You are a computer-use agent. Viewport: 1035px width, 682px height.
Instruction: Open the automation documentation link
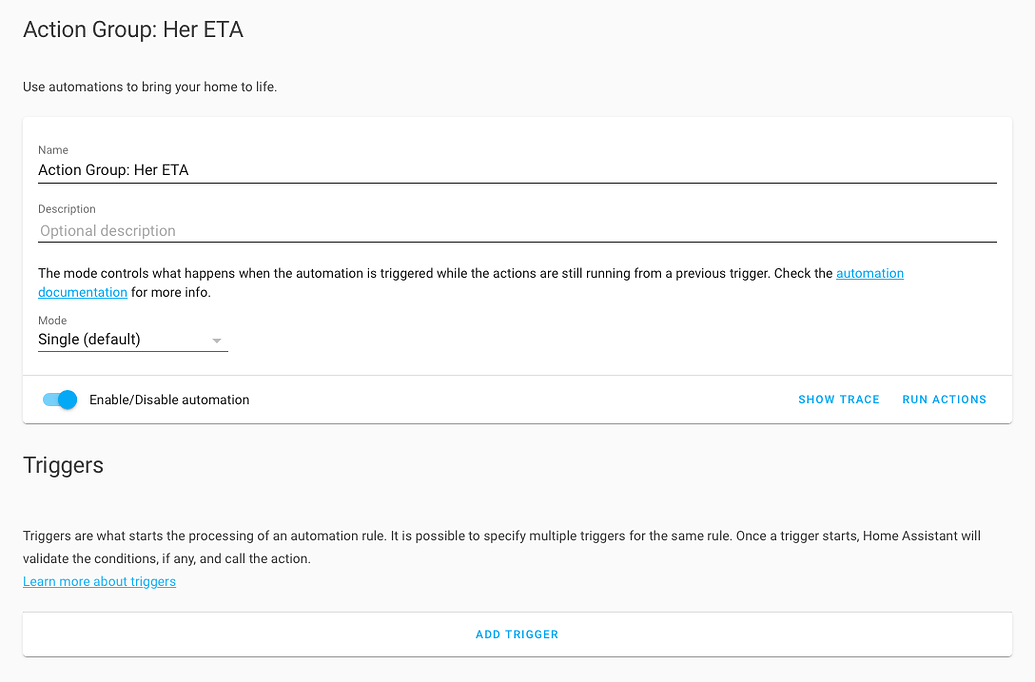coord(869,273)
